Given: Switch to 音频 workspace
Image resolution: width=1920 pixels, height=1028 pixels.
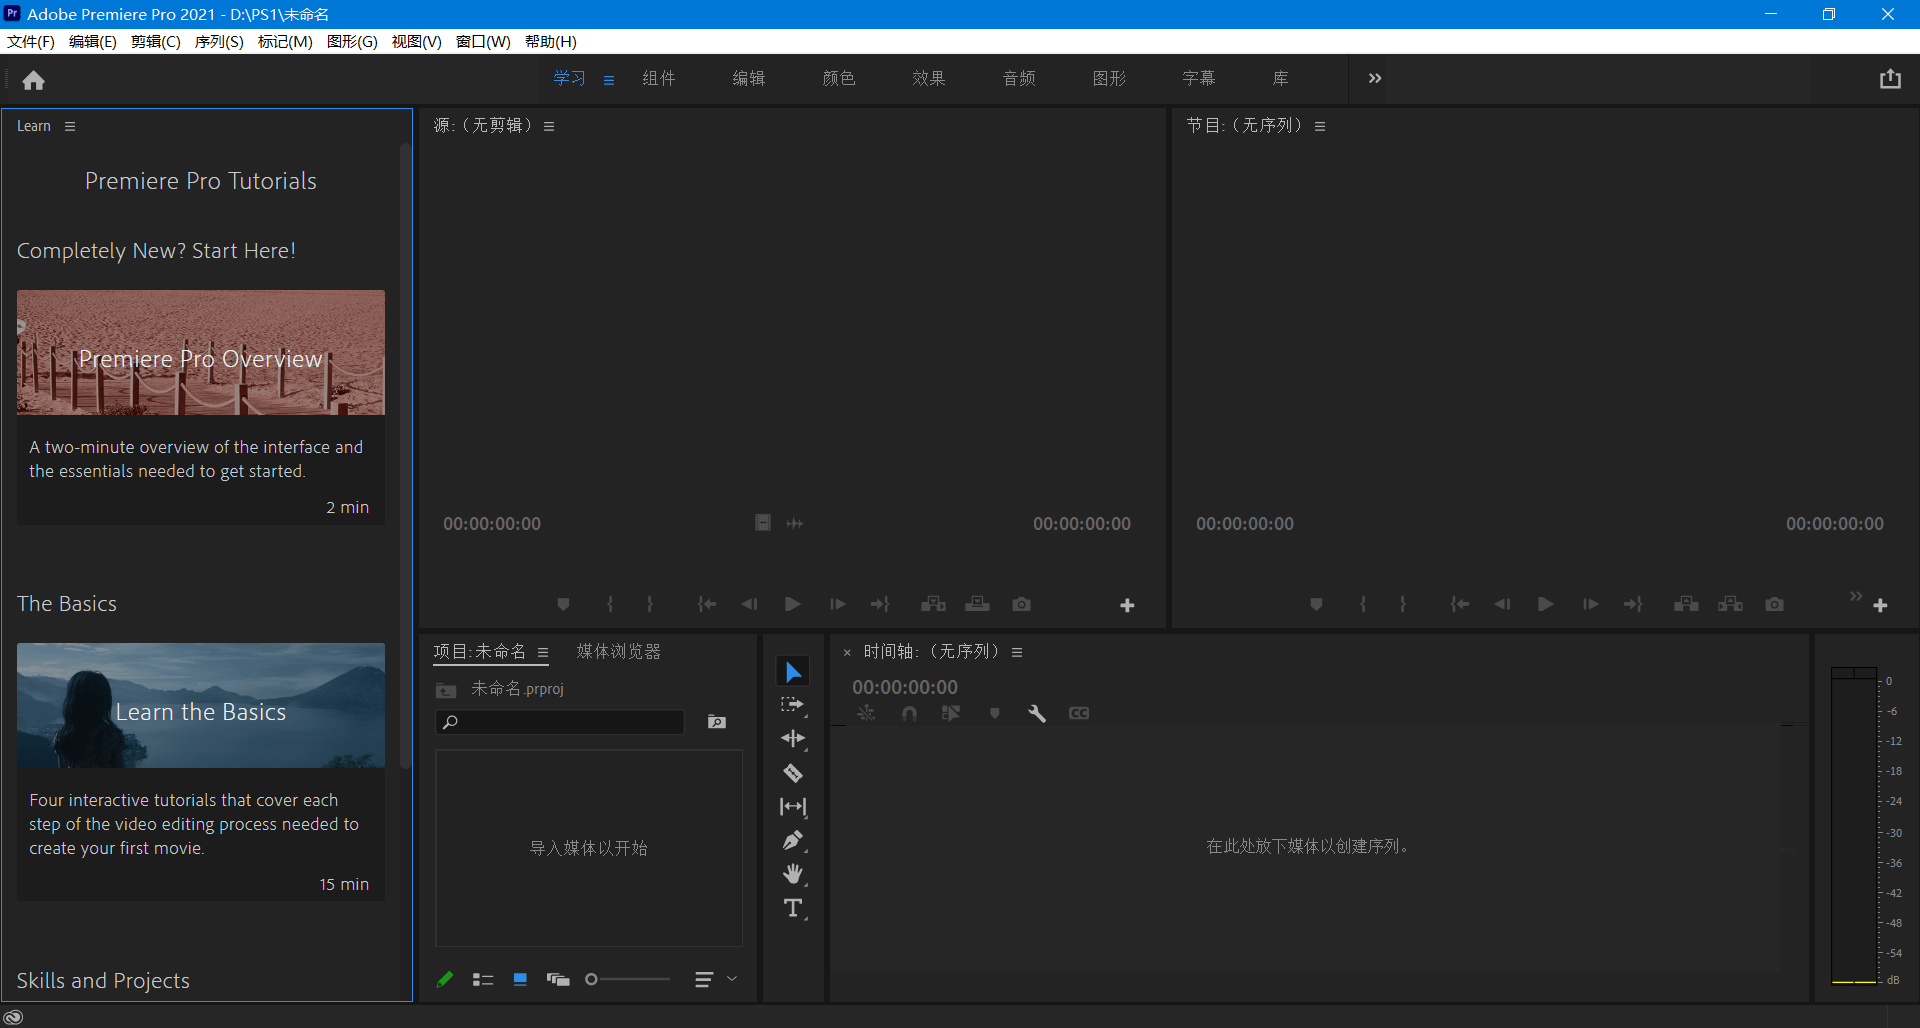Looking at the screenshot, I should pyautogui.click(x=1019, y=78).
